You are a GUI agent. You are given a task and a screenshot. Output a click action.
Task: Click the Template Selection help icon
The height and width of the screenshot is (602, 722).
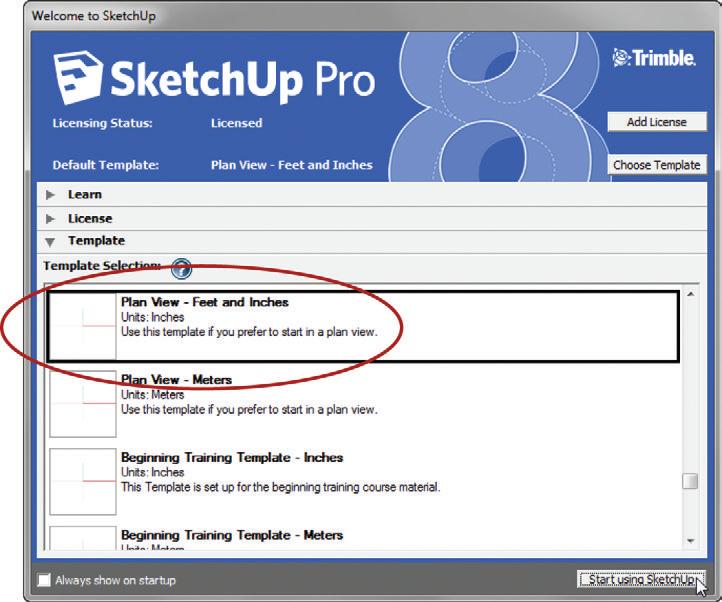click(181, 269)
